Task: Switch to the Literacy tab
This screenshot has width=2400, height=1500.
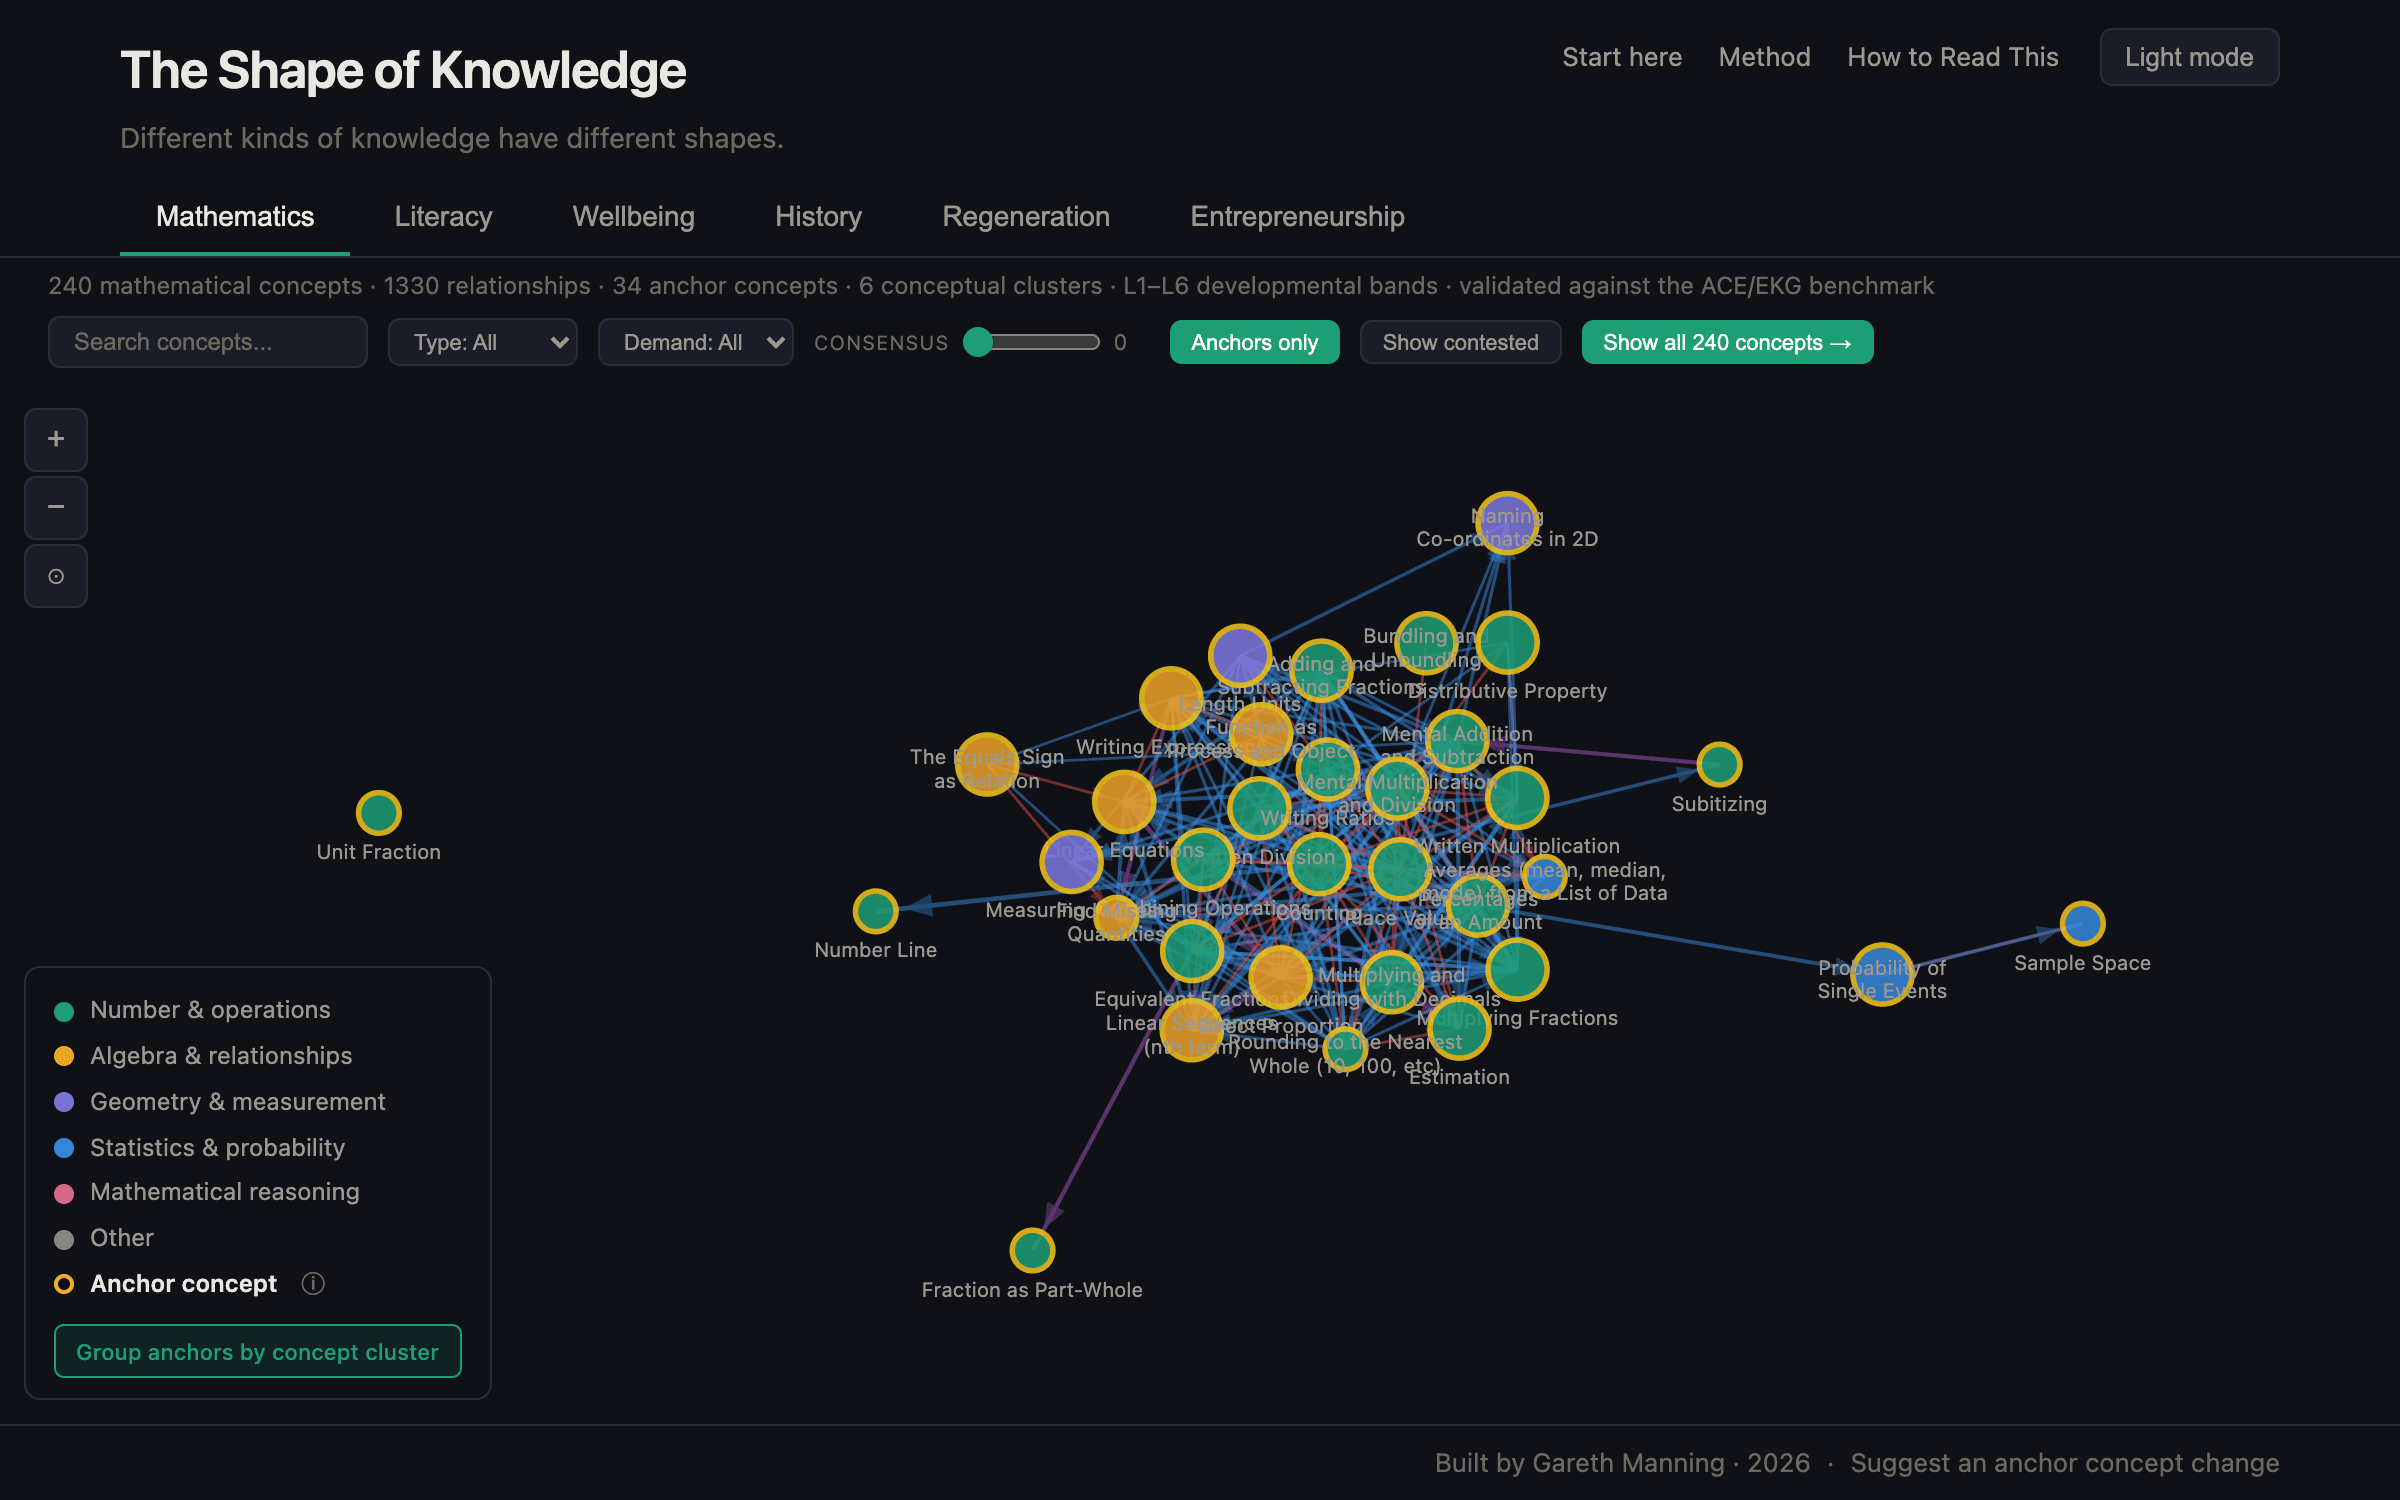Action: click(x=443, y=216)
